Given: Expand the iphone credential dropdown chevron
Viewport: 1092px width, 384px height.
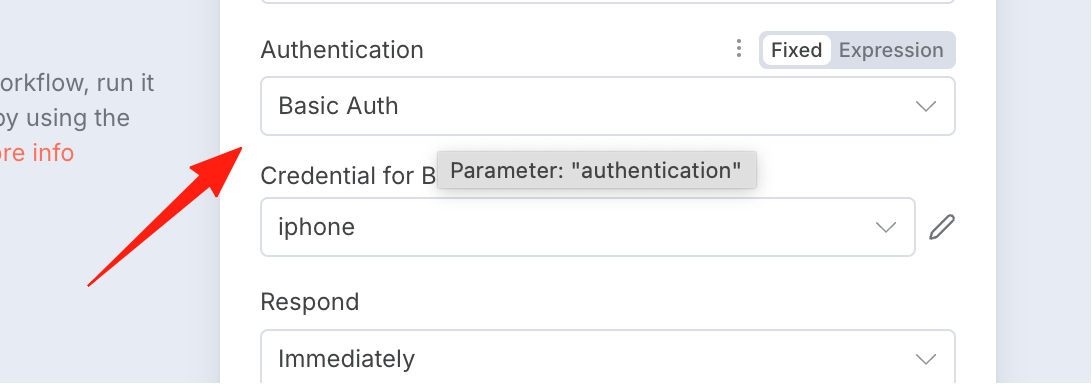Looking at the screenshot, I should point(885,227).
